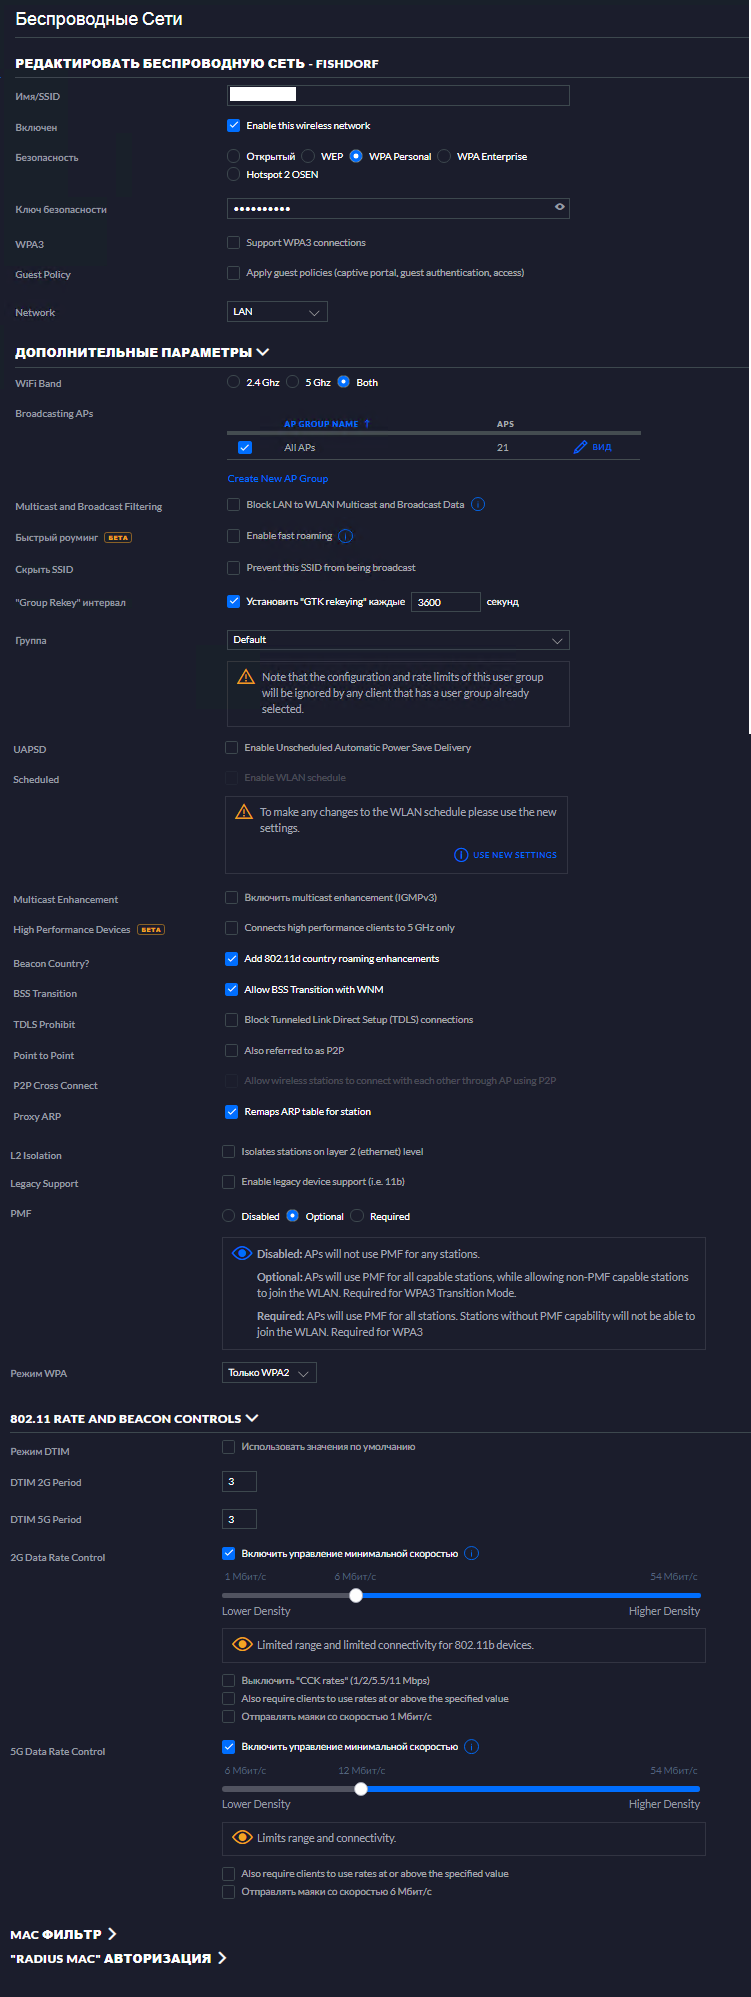Open the Network LAN dropdown
Viewport: 751px width, 1997px height.
point(277,312)
